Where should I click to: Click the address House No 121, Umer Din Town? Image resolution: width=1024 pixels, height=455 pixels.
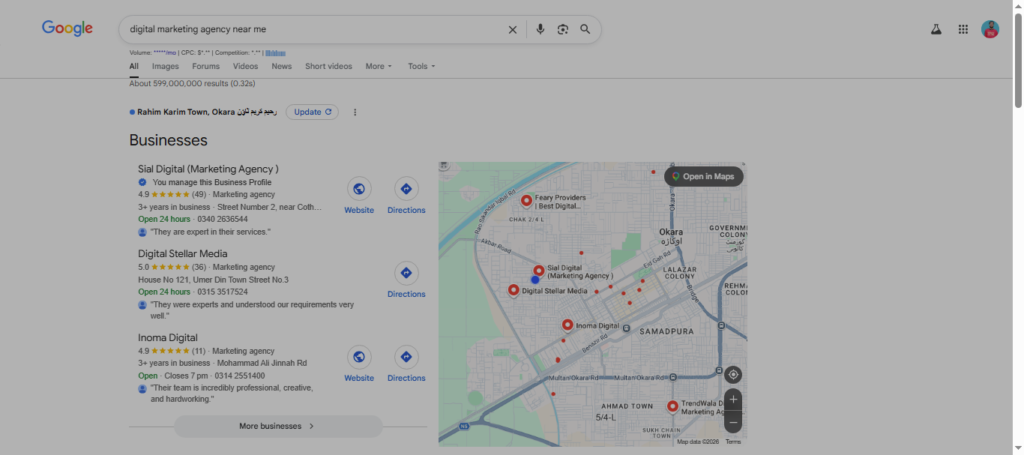[x=213, y=280]
